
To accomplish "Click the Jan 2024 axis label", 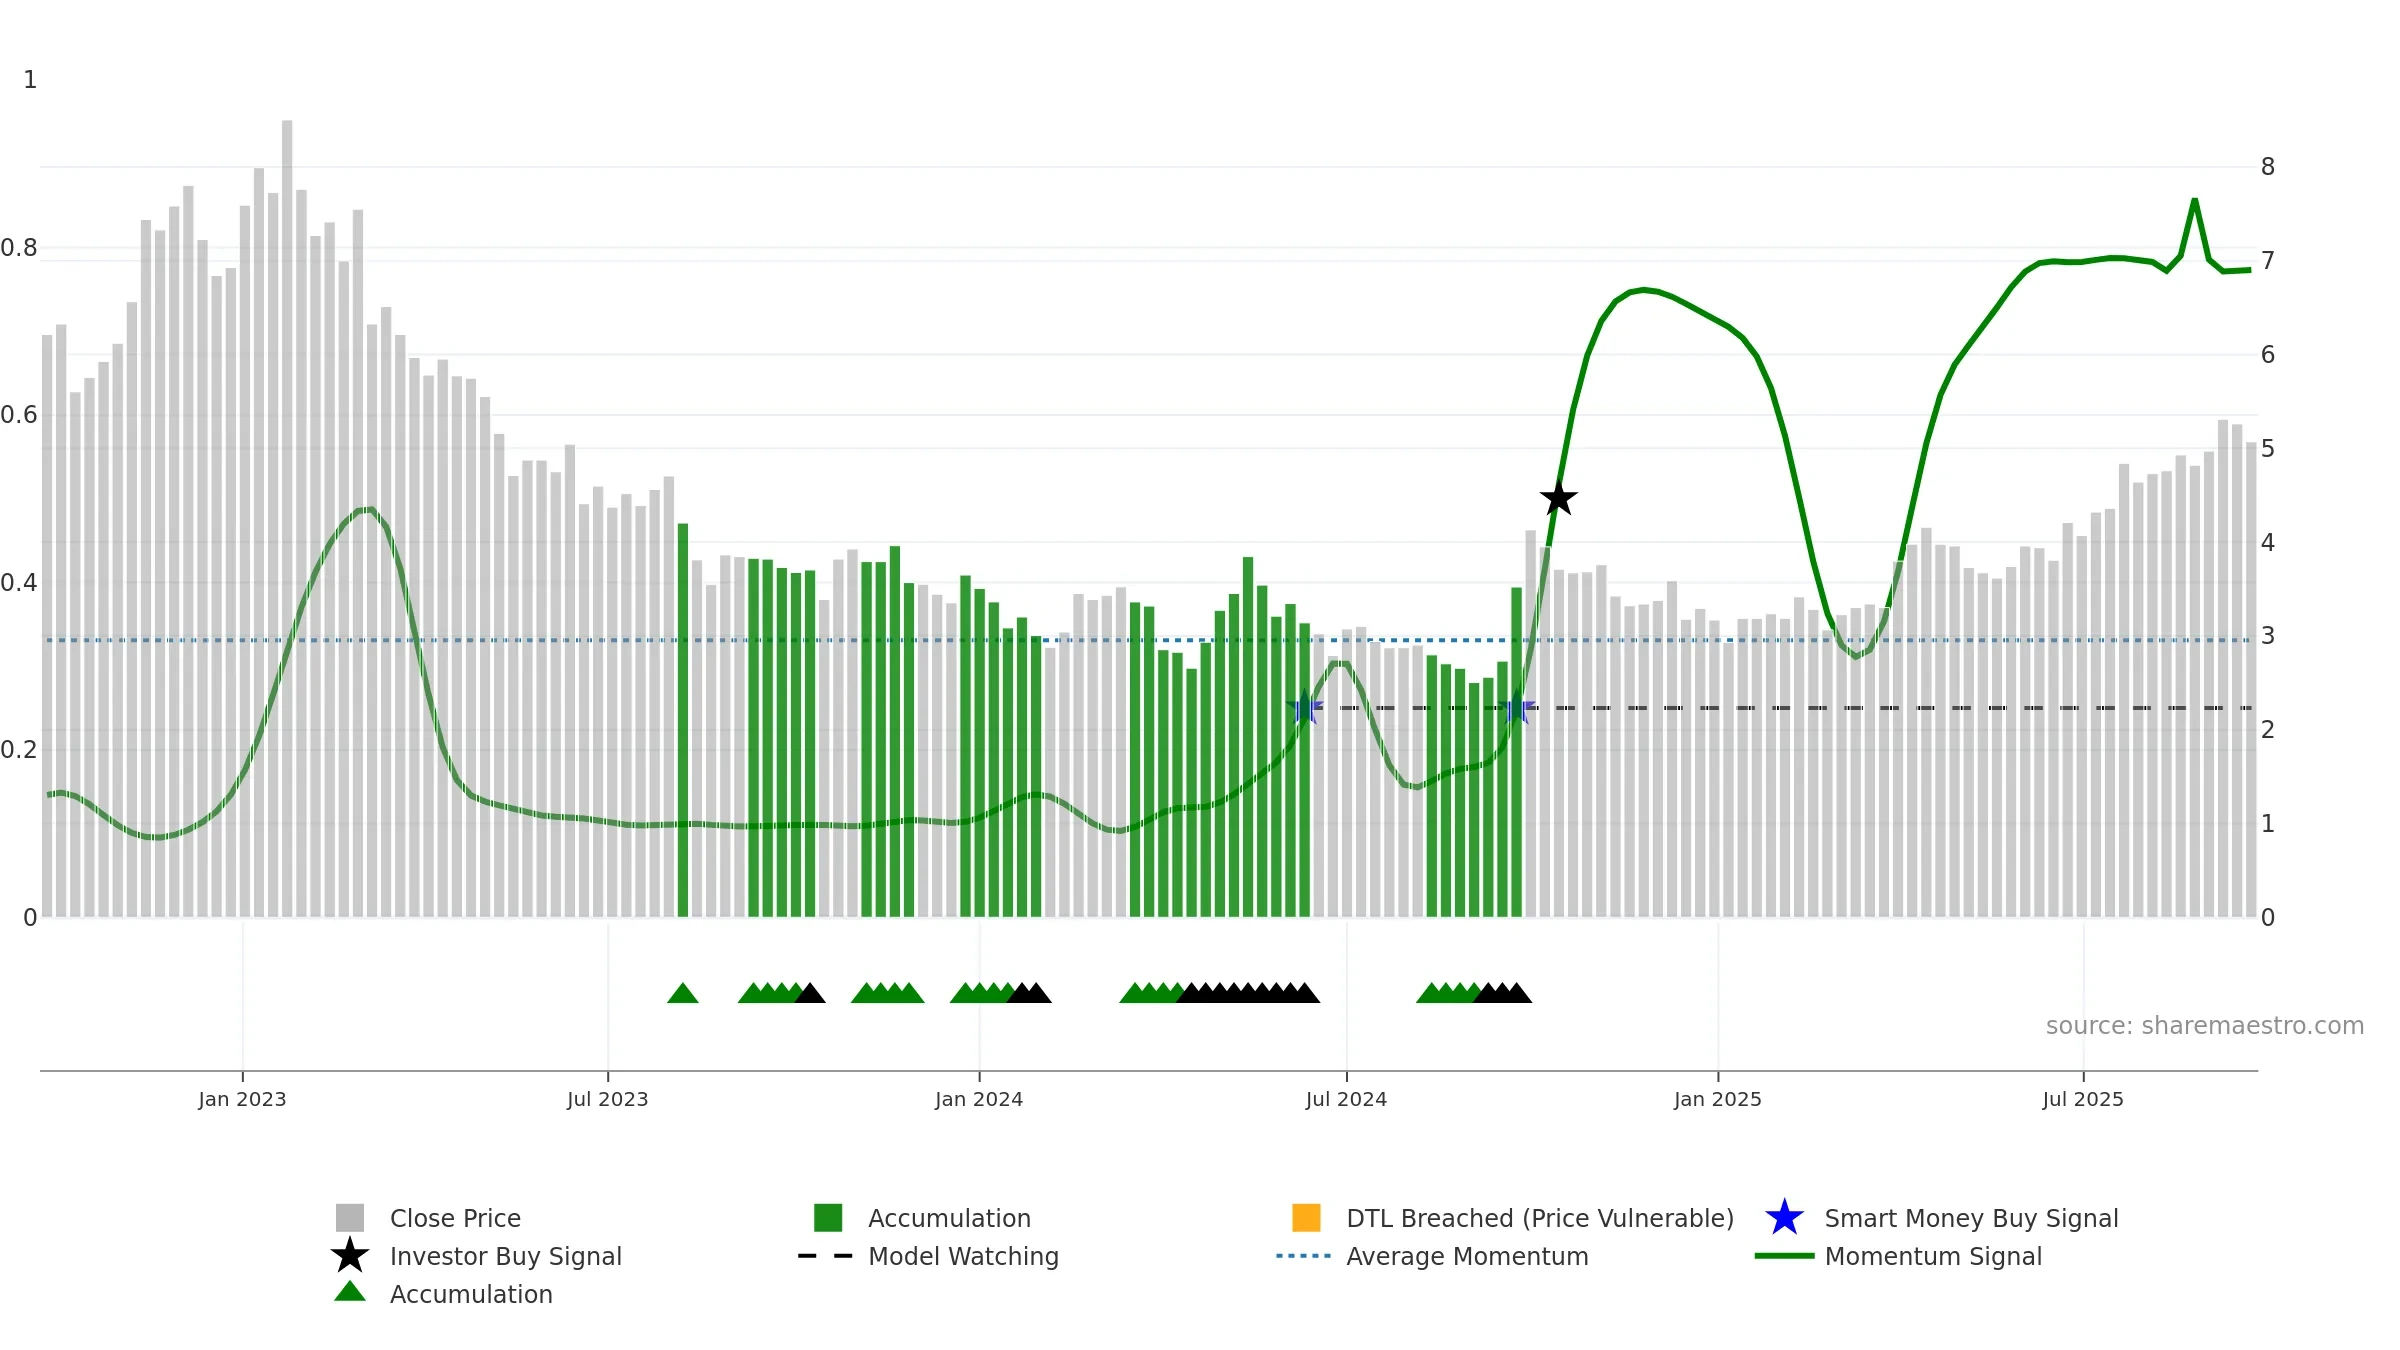I will point(979,1100).
